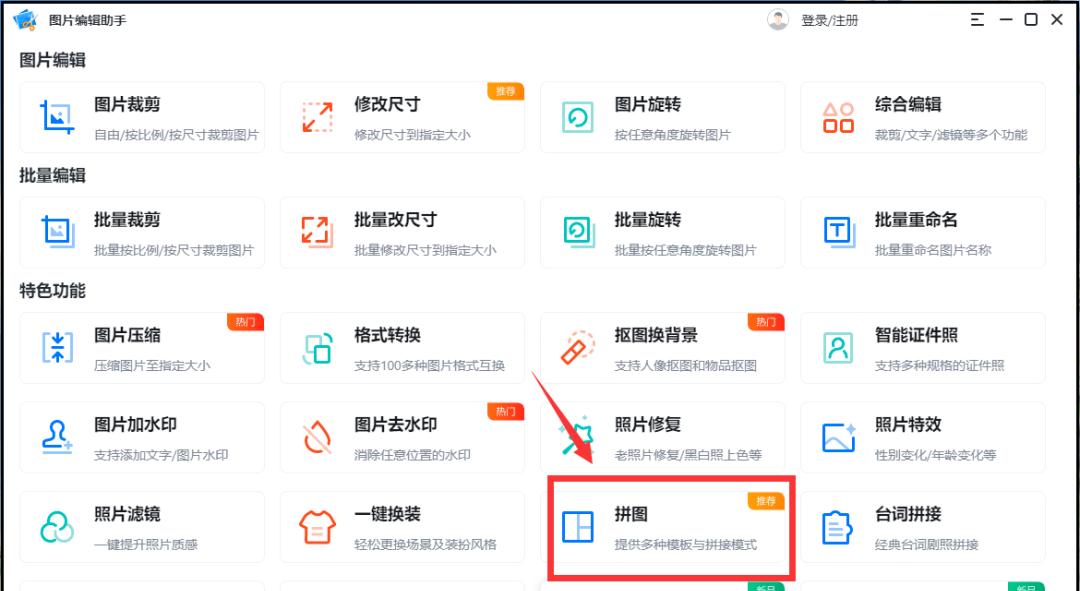Viewport: 1080px width, 591px height.
Task: Click the 批量重命名 batch rename icon
Action: [837, 232]
